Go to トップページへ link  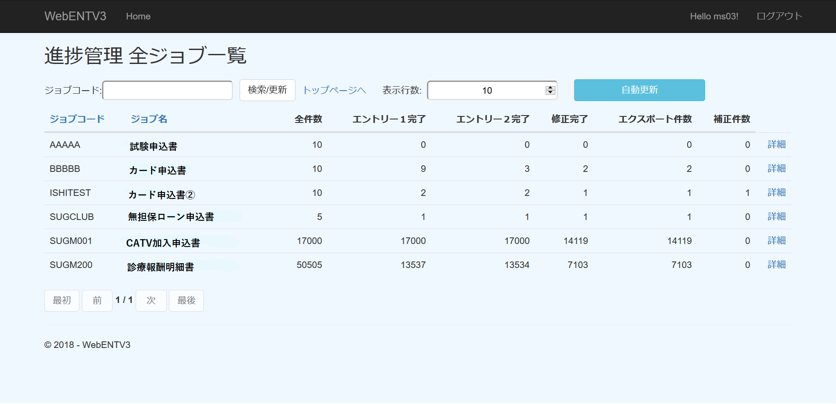[x=334, y=90]
